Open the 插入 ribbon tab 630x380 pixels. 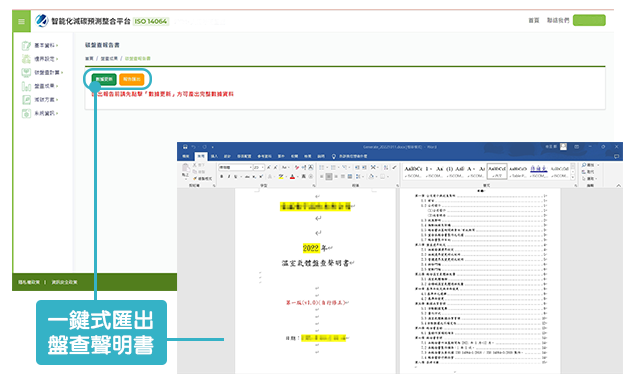(x=214, y=156)
